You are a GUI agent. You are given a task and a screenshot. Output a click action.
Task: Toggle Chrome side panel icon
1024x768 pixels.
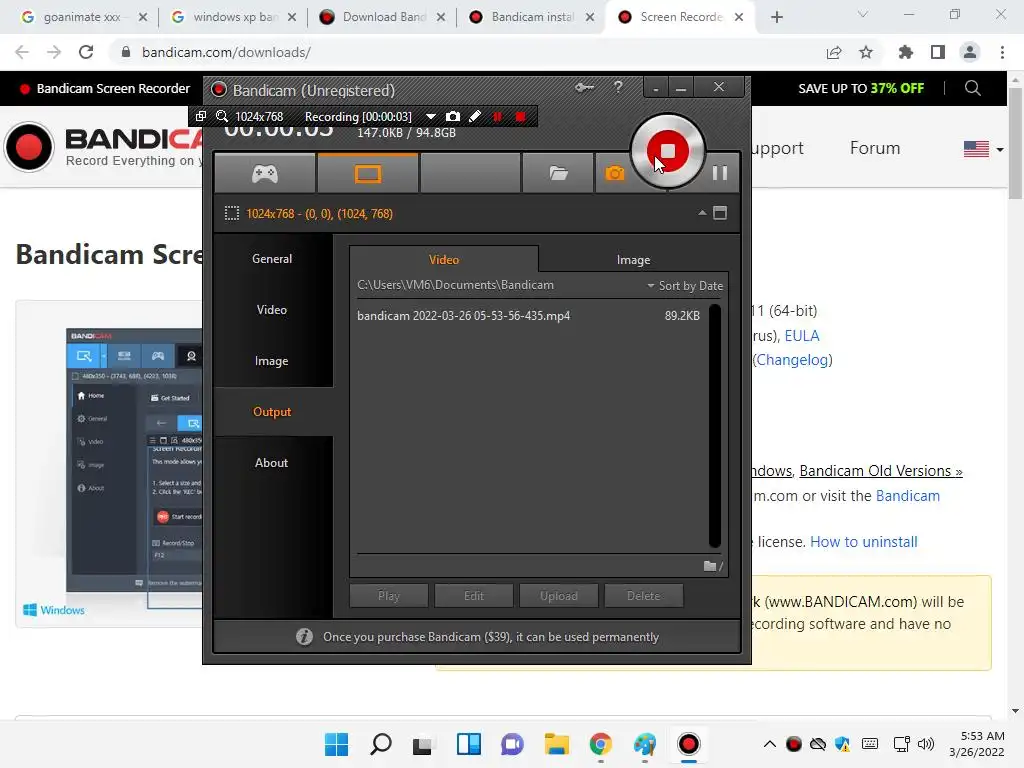938,52
